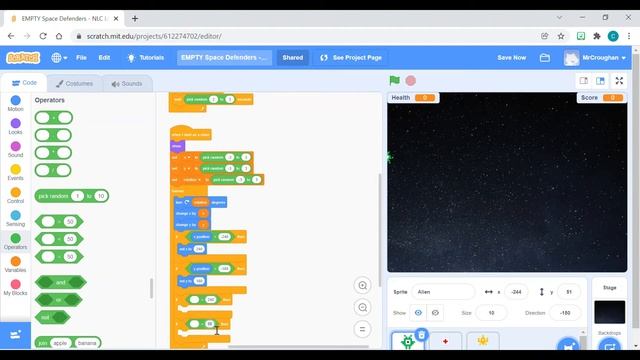Click See Project Page

pos(351,58)
